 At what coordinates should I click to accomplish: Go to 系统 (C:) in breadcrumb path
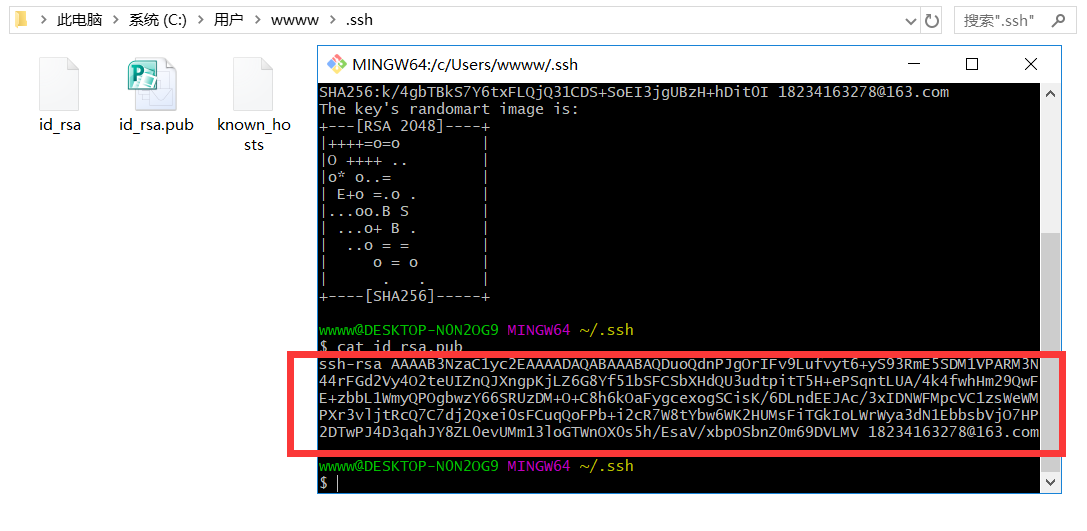[x=157, y=20]
